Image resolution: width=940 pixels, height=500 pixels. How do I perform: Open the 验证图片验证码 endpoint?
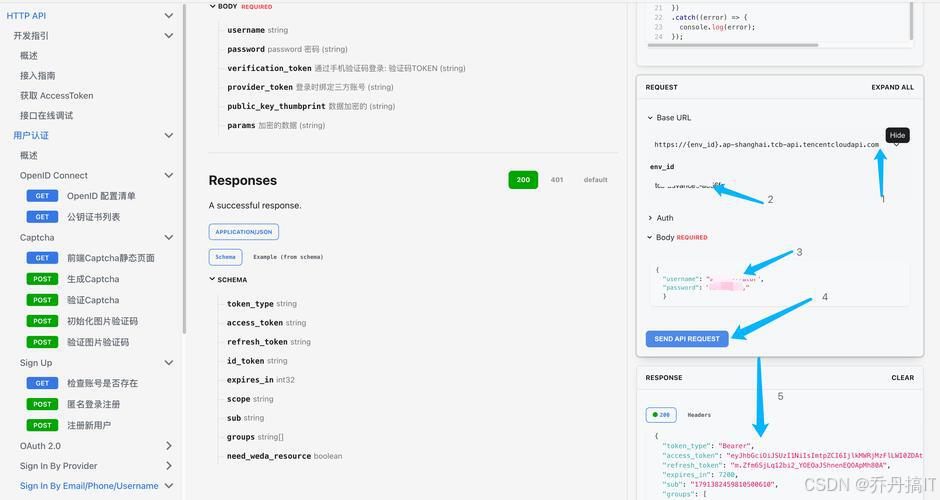[98, 342]
